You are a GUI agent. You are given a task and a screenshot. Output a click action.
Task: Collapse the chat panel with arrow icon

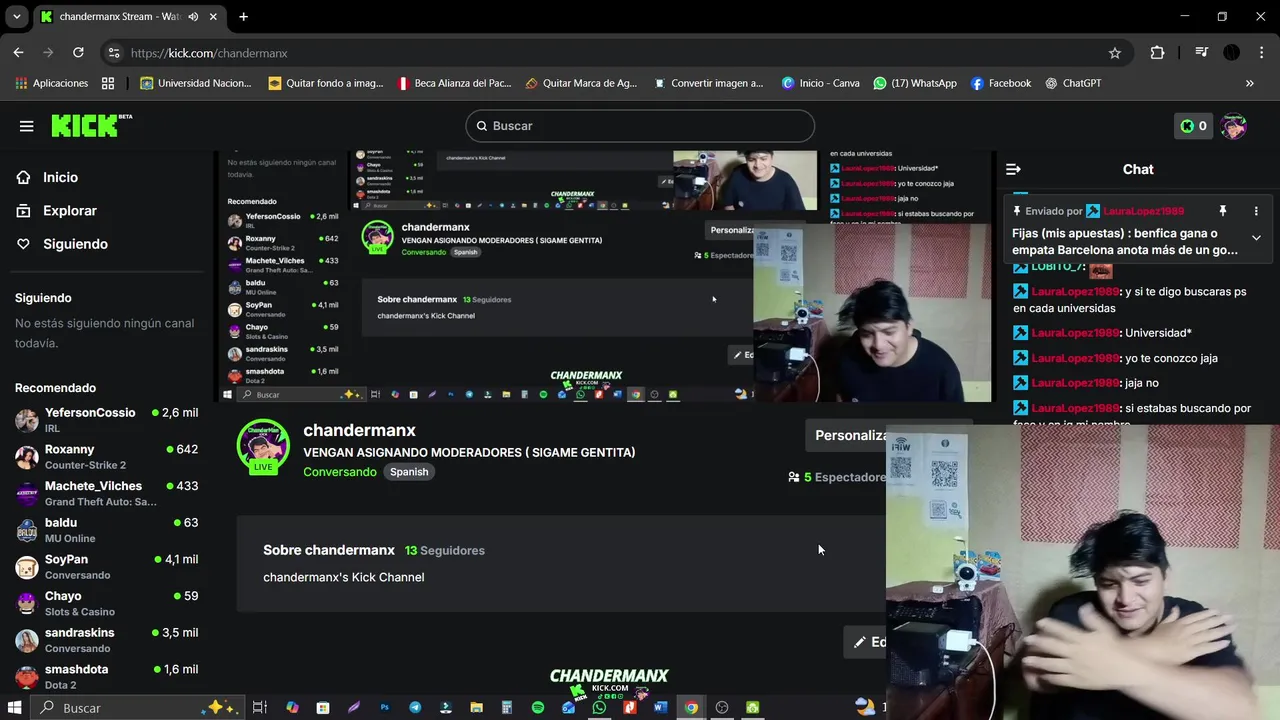pyautogui.click(x=1013, y=169)
